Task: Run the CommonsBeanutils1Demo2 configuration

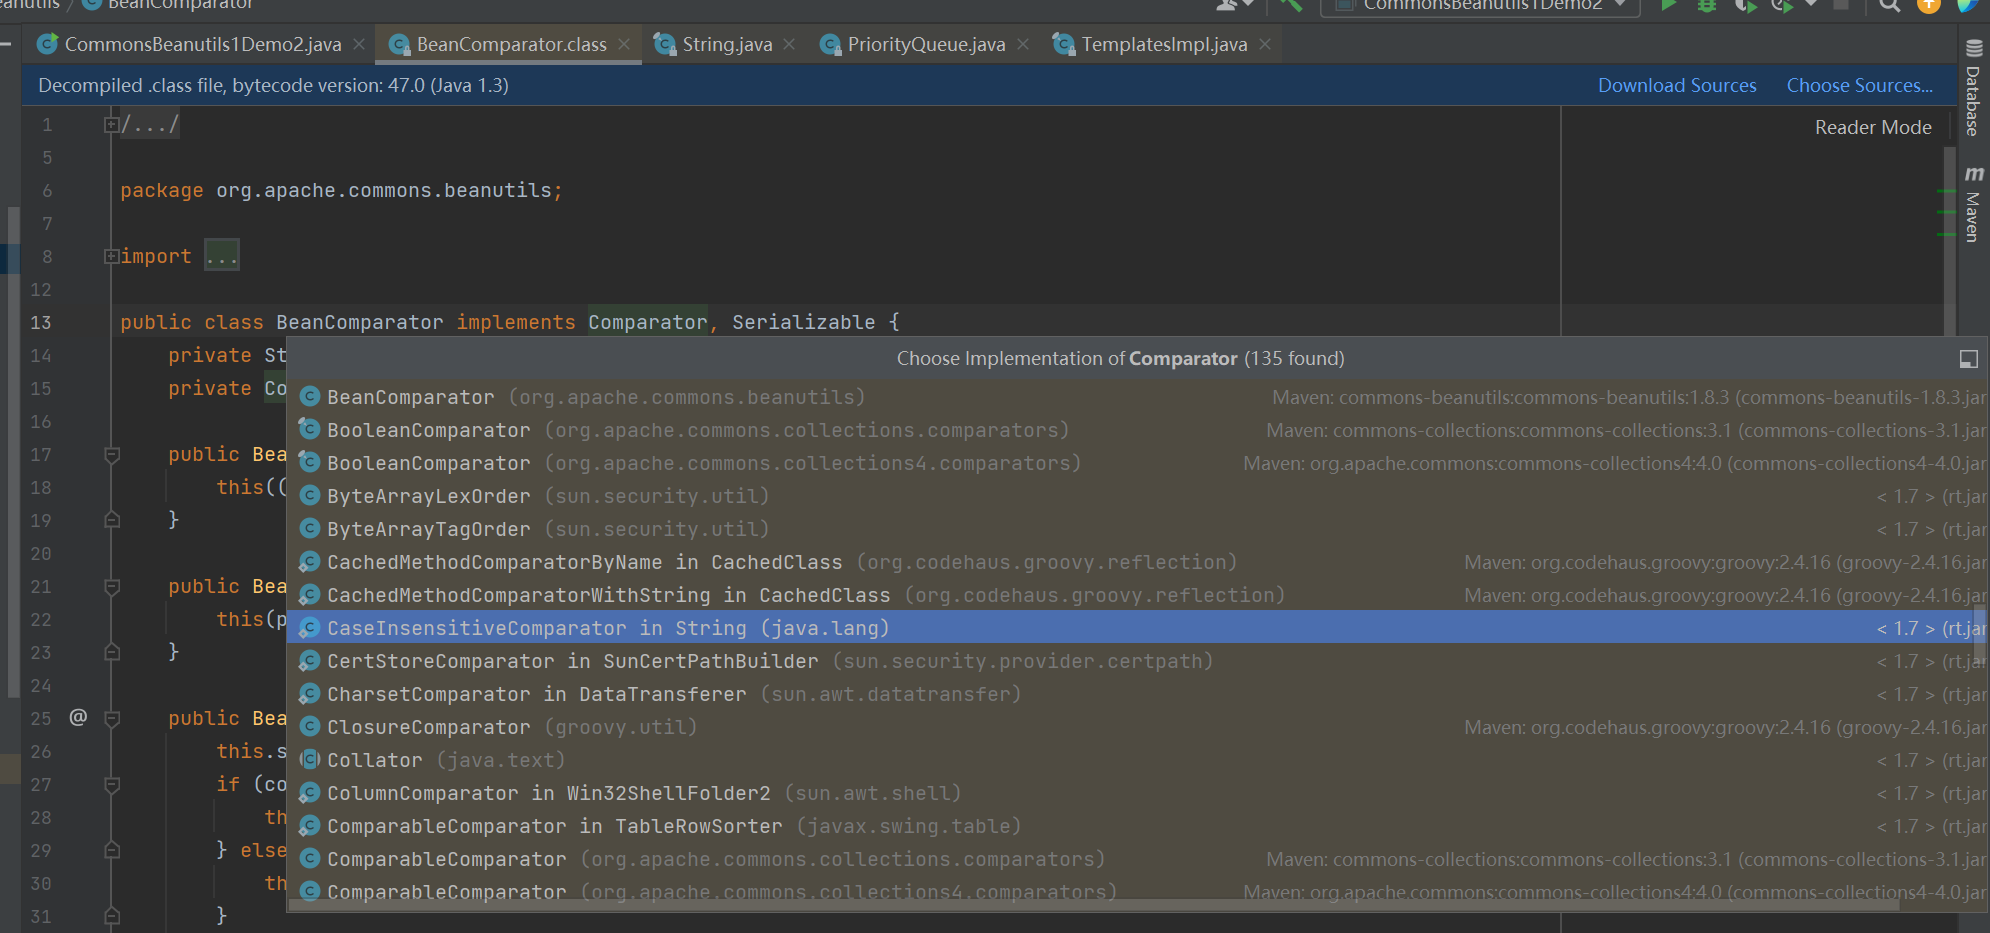Action: [1669, 5]
